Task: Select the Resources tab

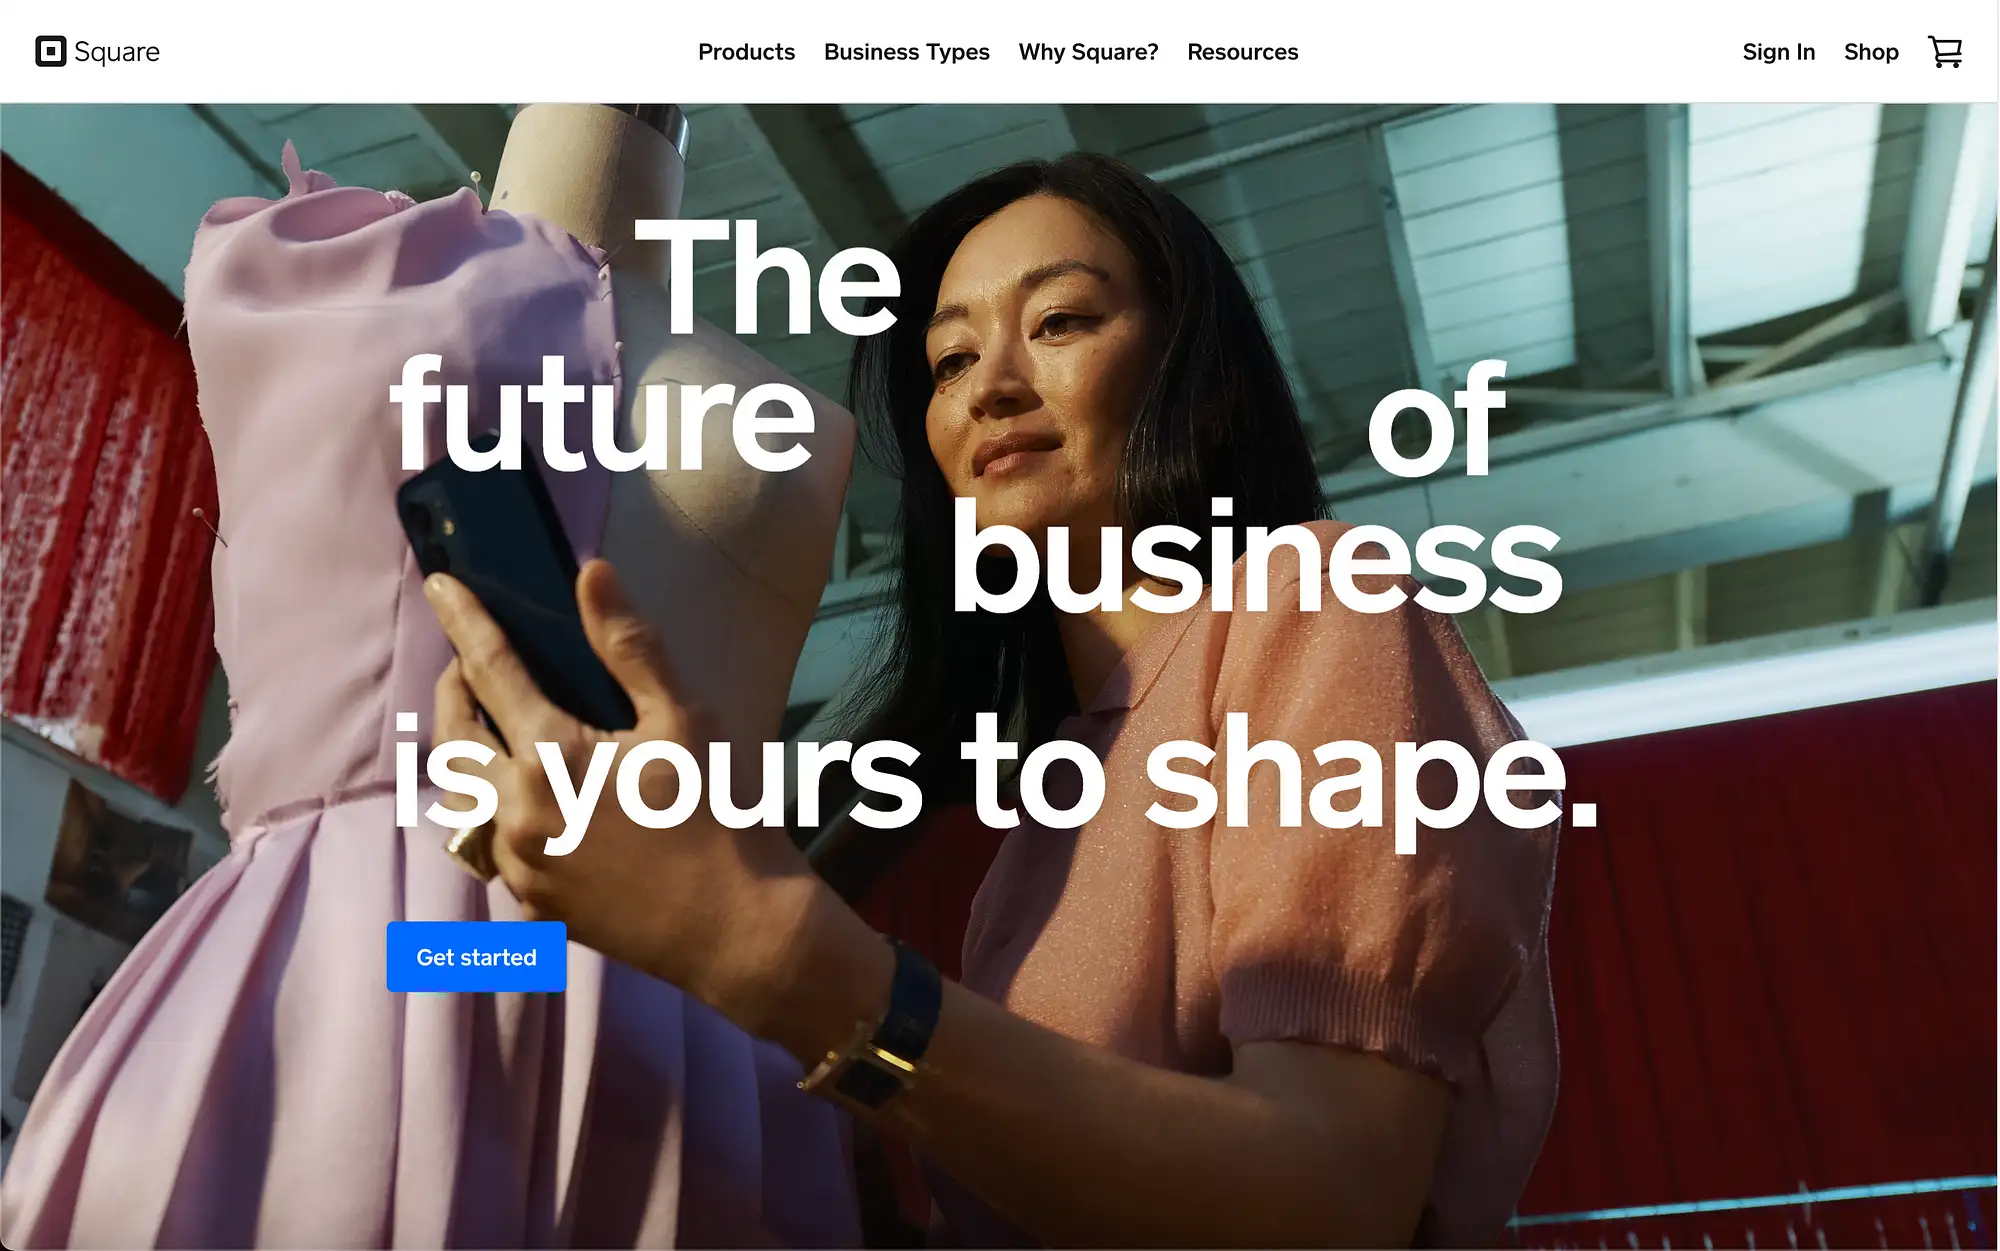Action: [1242, 50]
